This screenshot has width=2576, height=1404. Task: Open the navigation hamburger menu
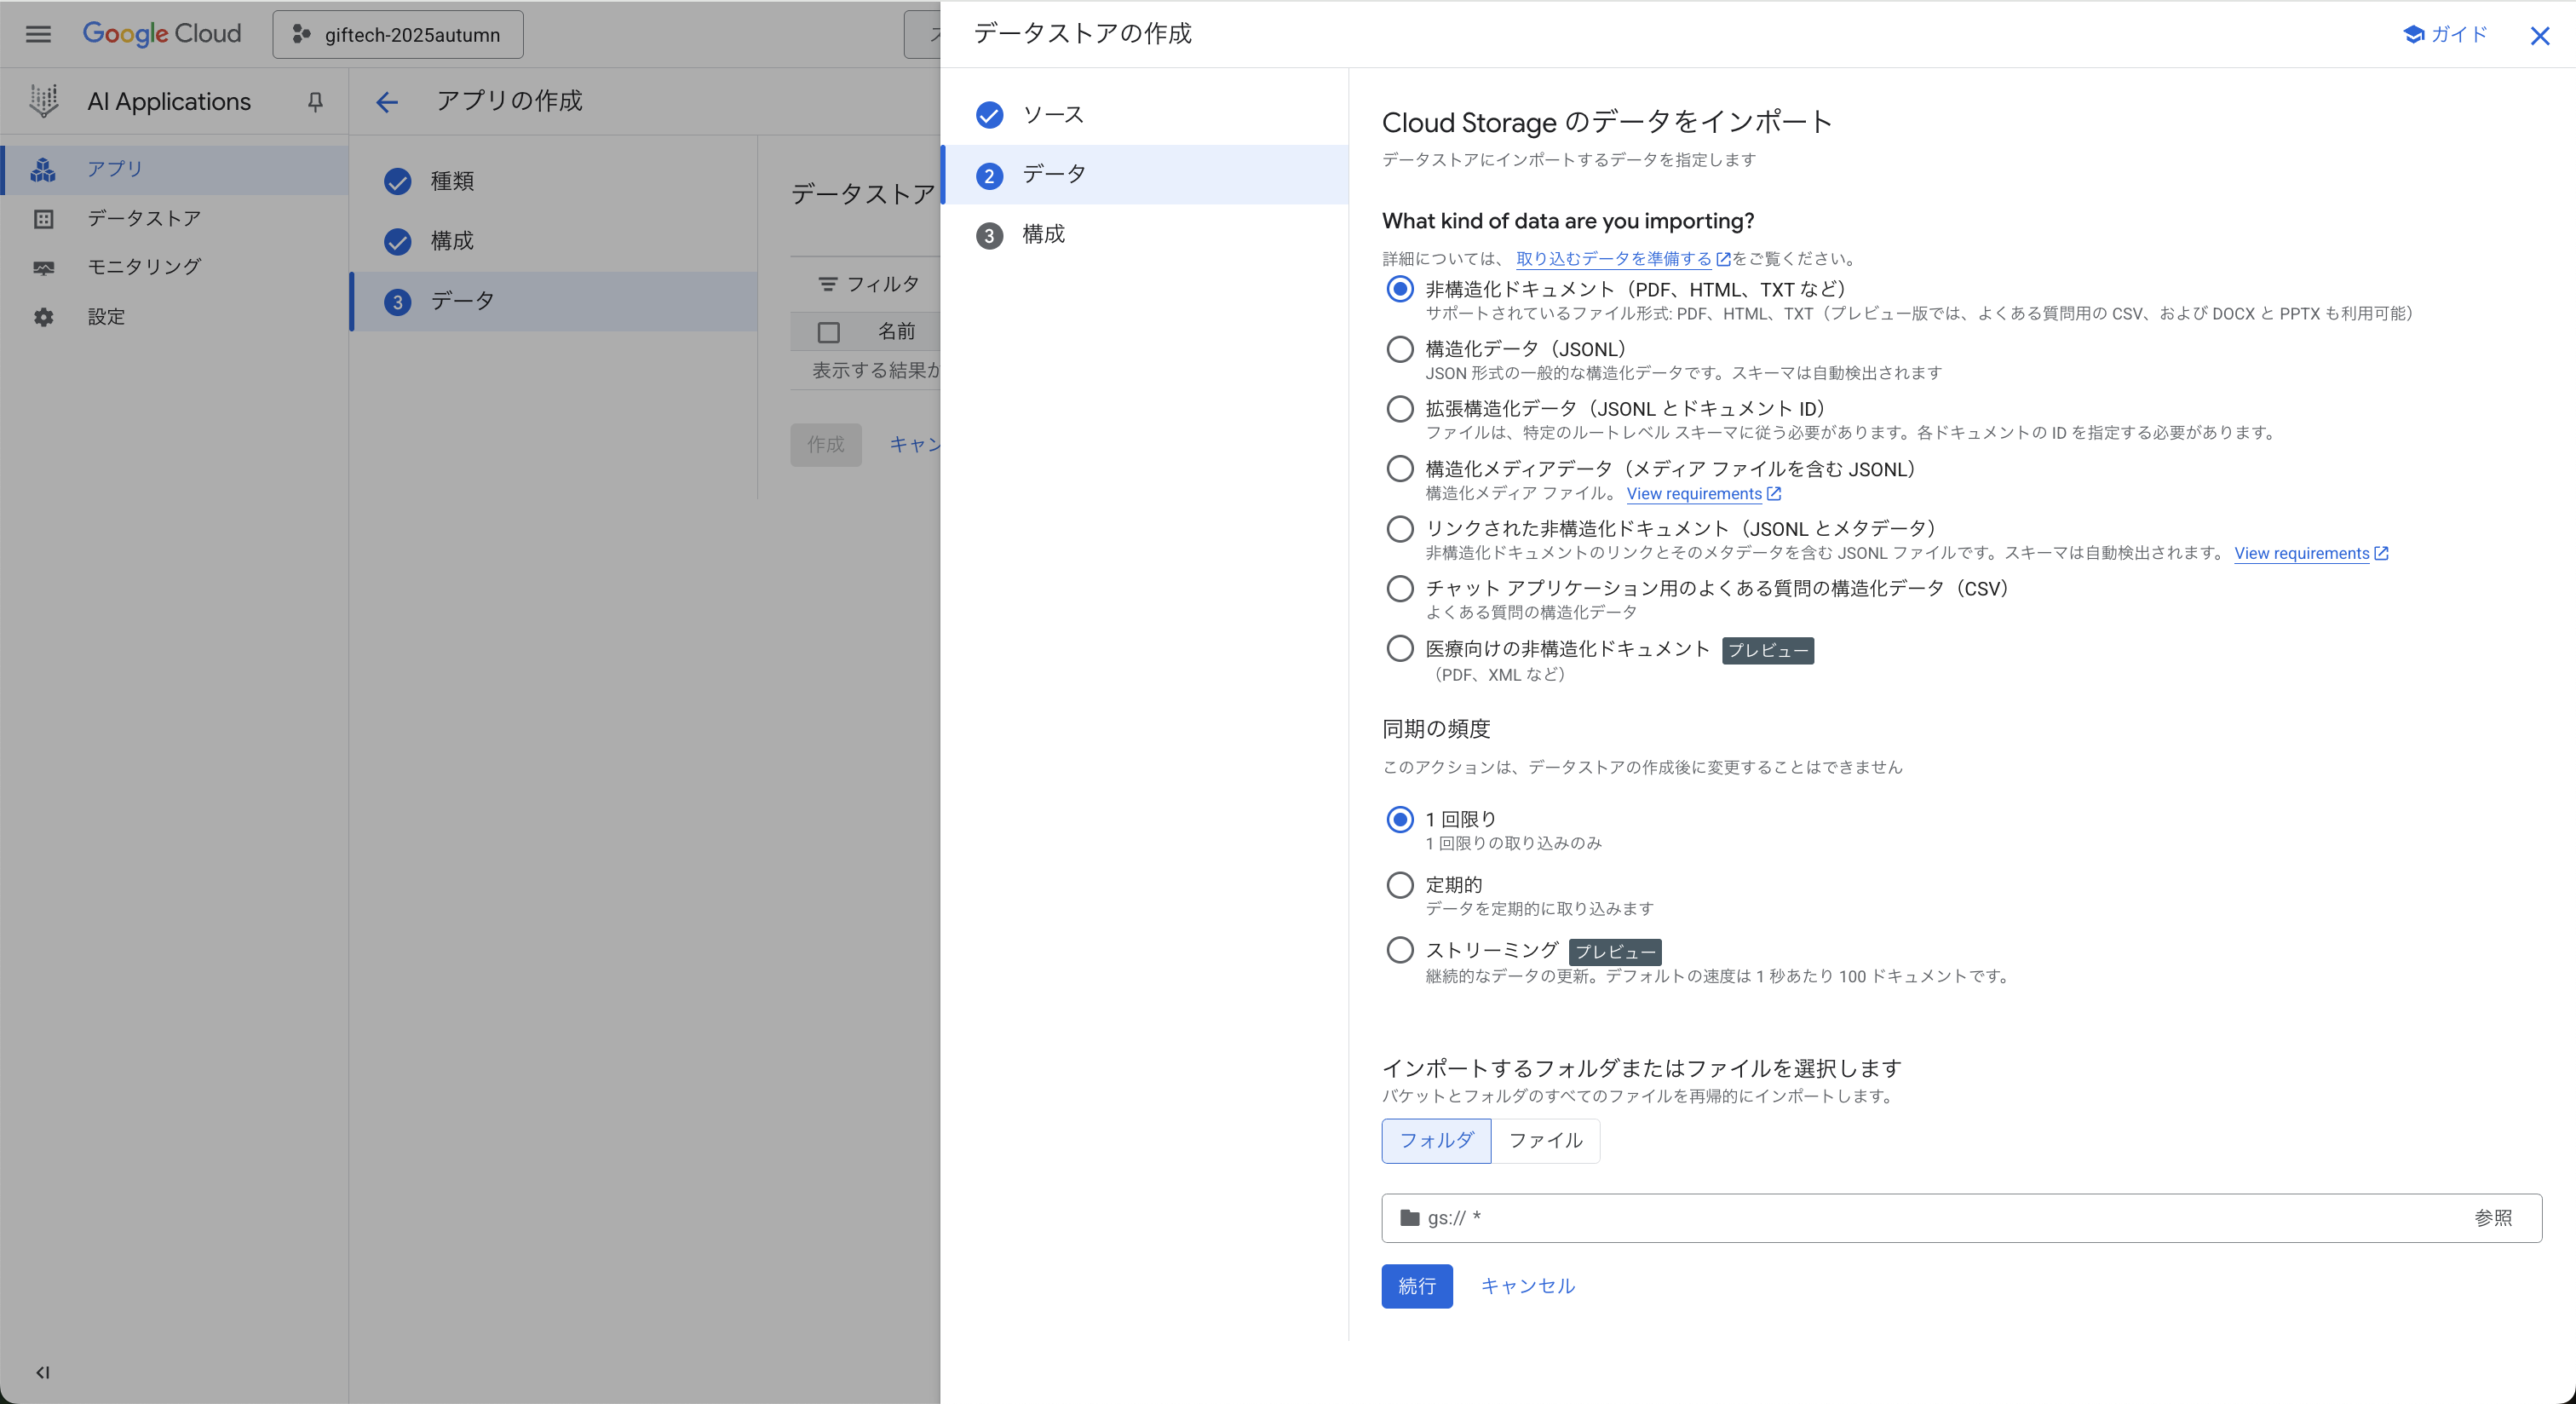point(38,33)
